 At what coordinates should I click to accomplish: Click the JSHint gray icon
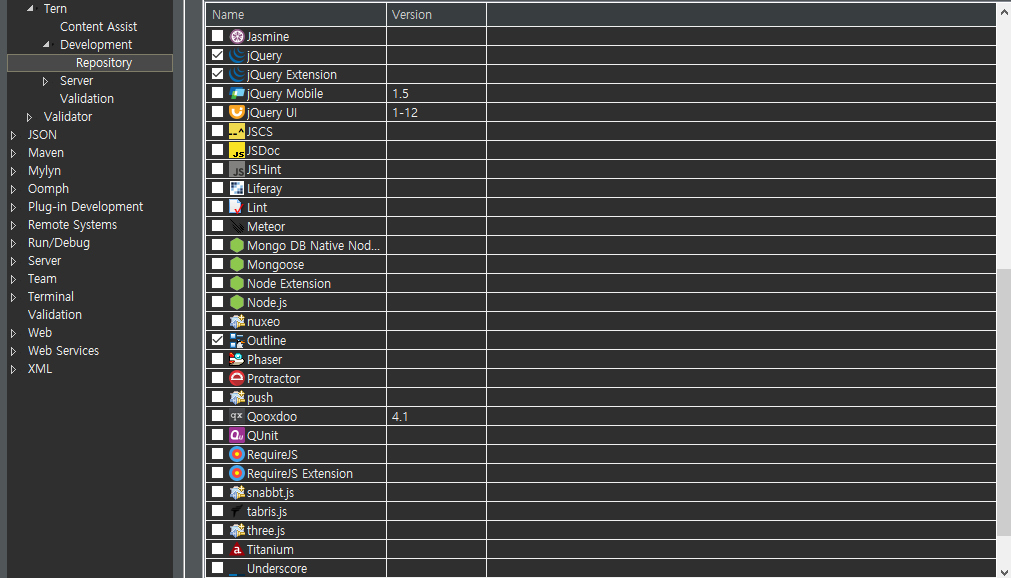[237, 170]
